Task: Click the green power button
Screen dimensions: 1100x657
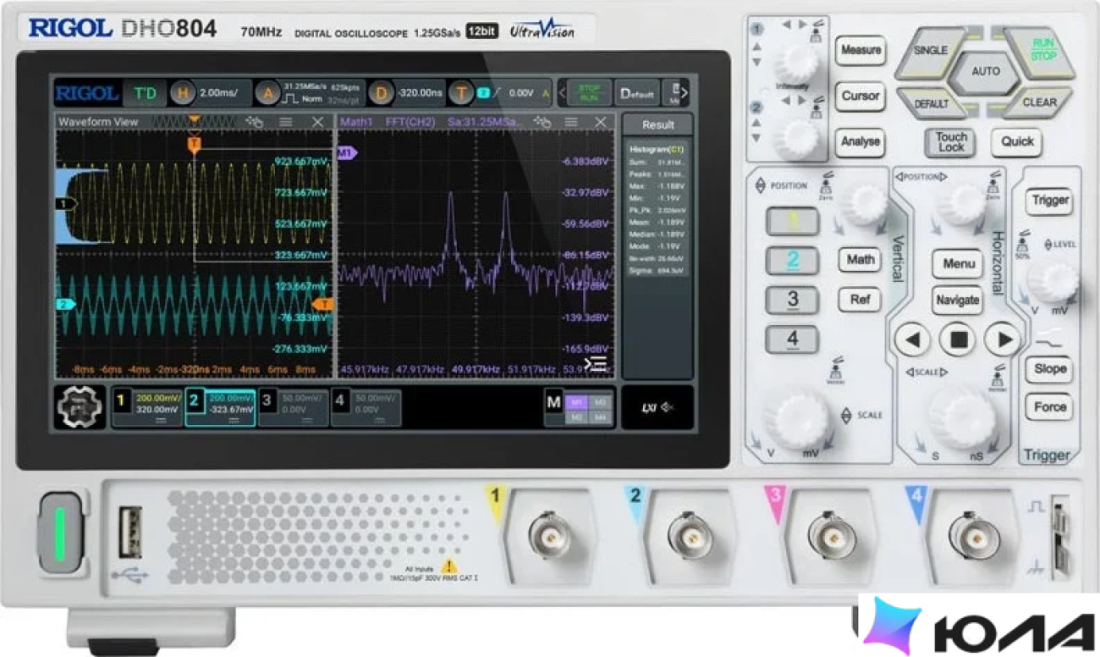Action: (x=61, y=533)
